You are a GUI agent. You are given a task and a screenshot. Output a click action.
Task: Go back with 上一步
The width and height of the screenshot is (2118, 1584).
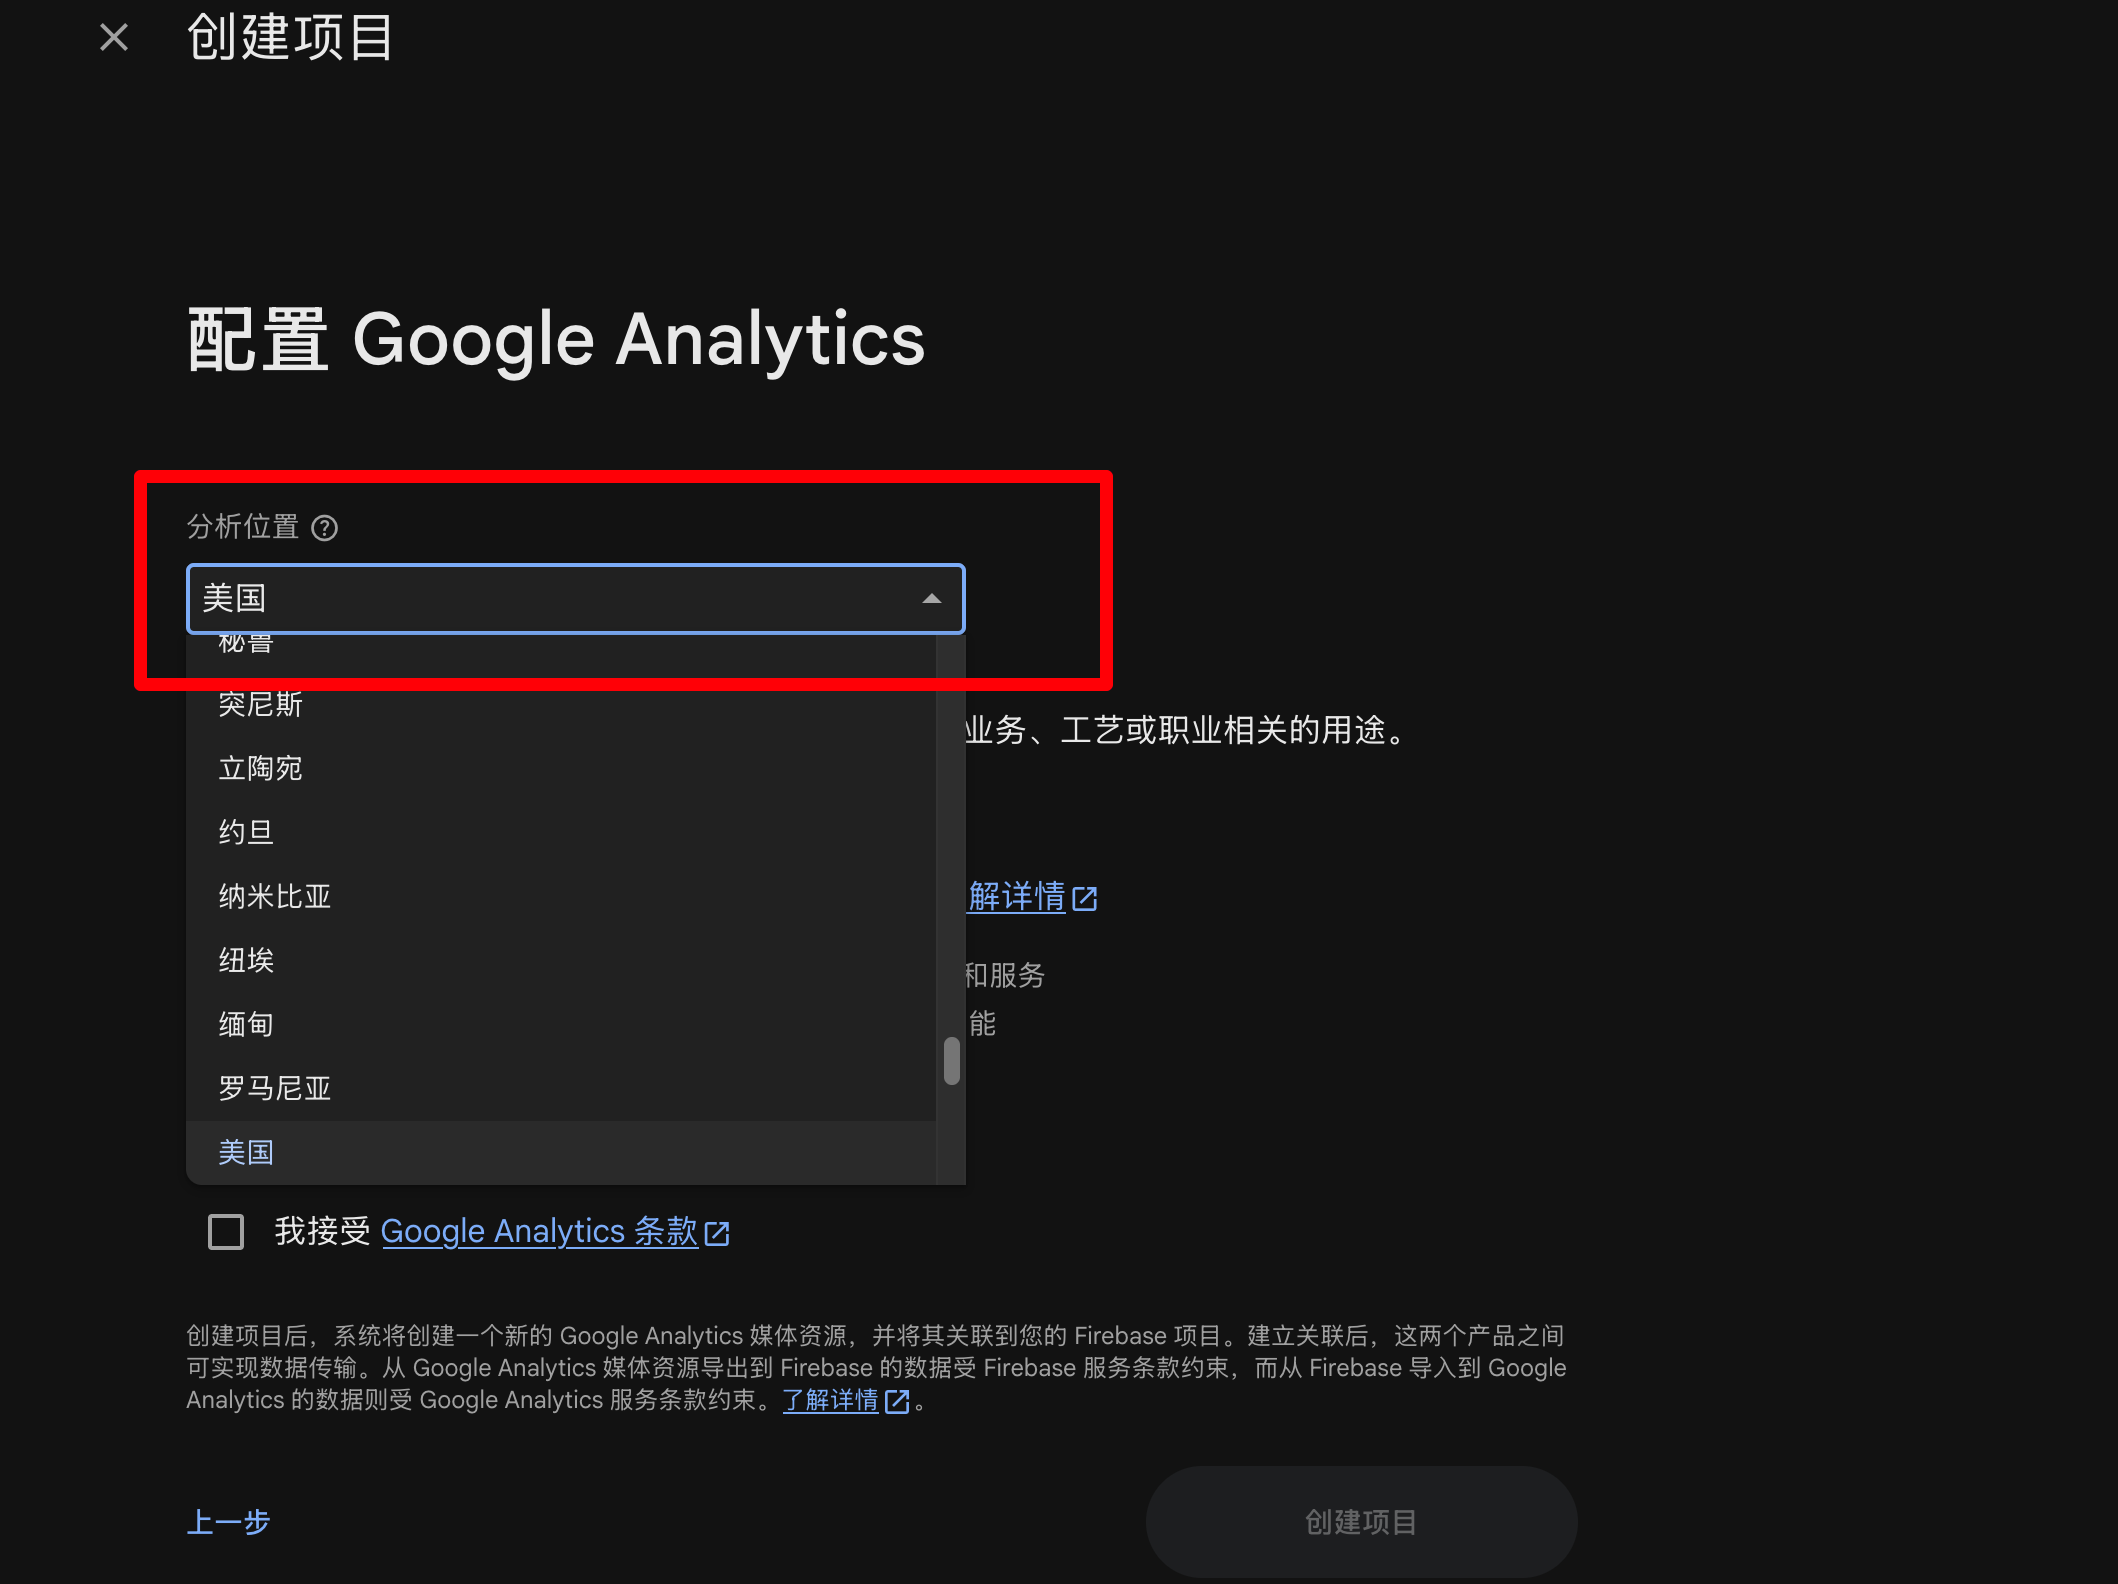click(228, 1522)
